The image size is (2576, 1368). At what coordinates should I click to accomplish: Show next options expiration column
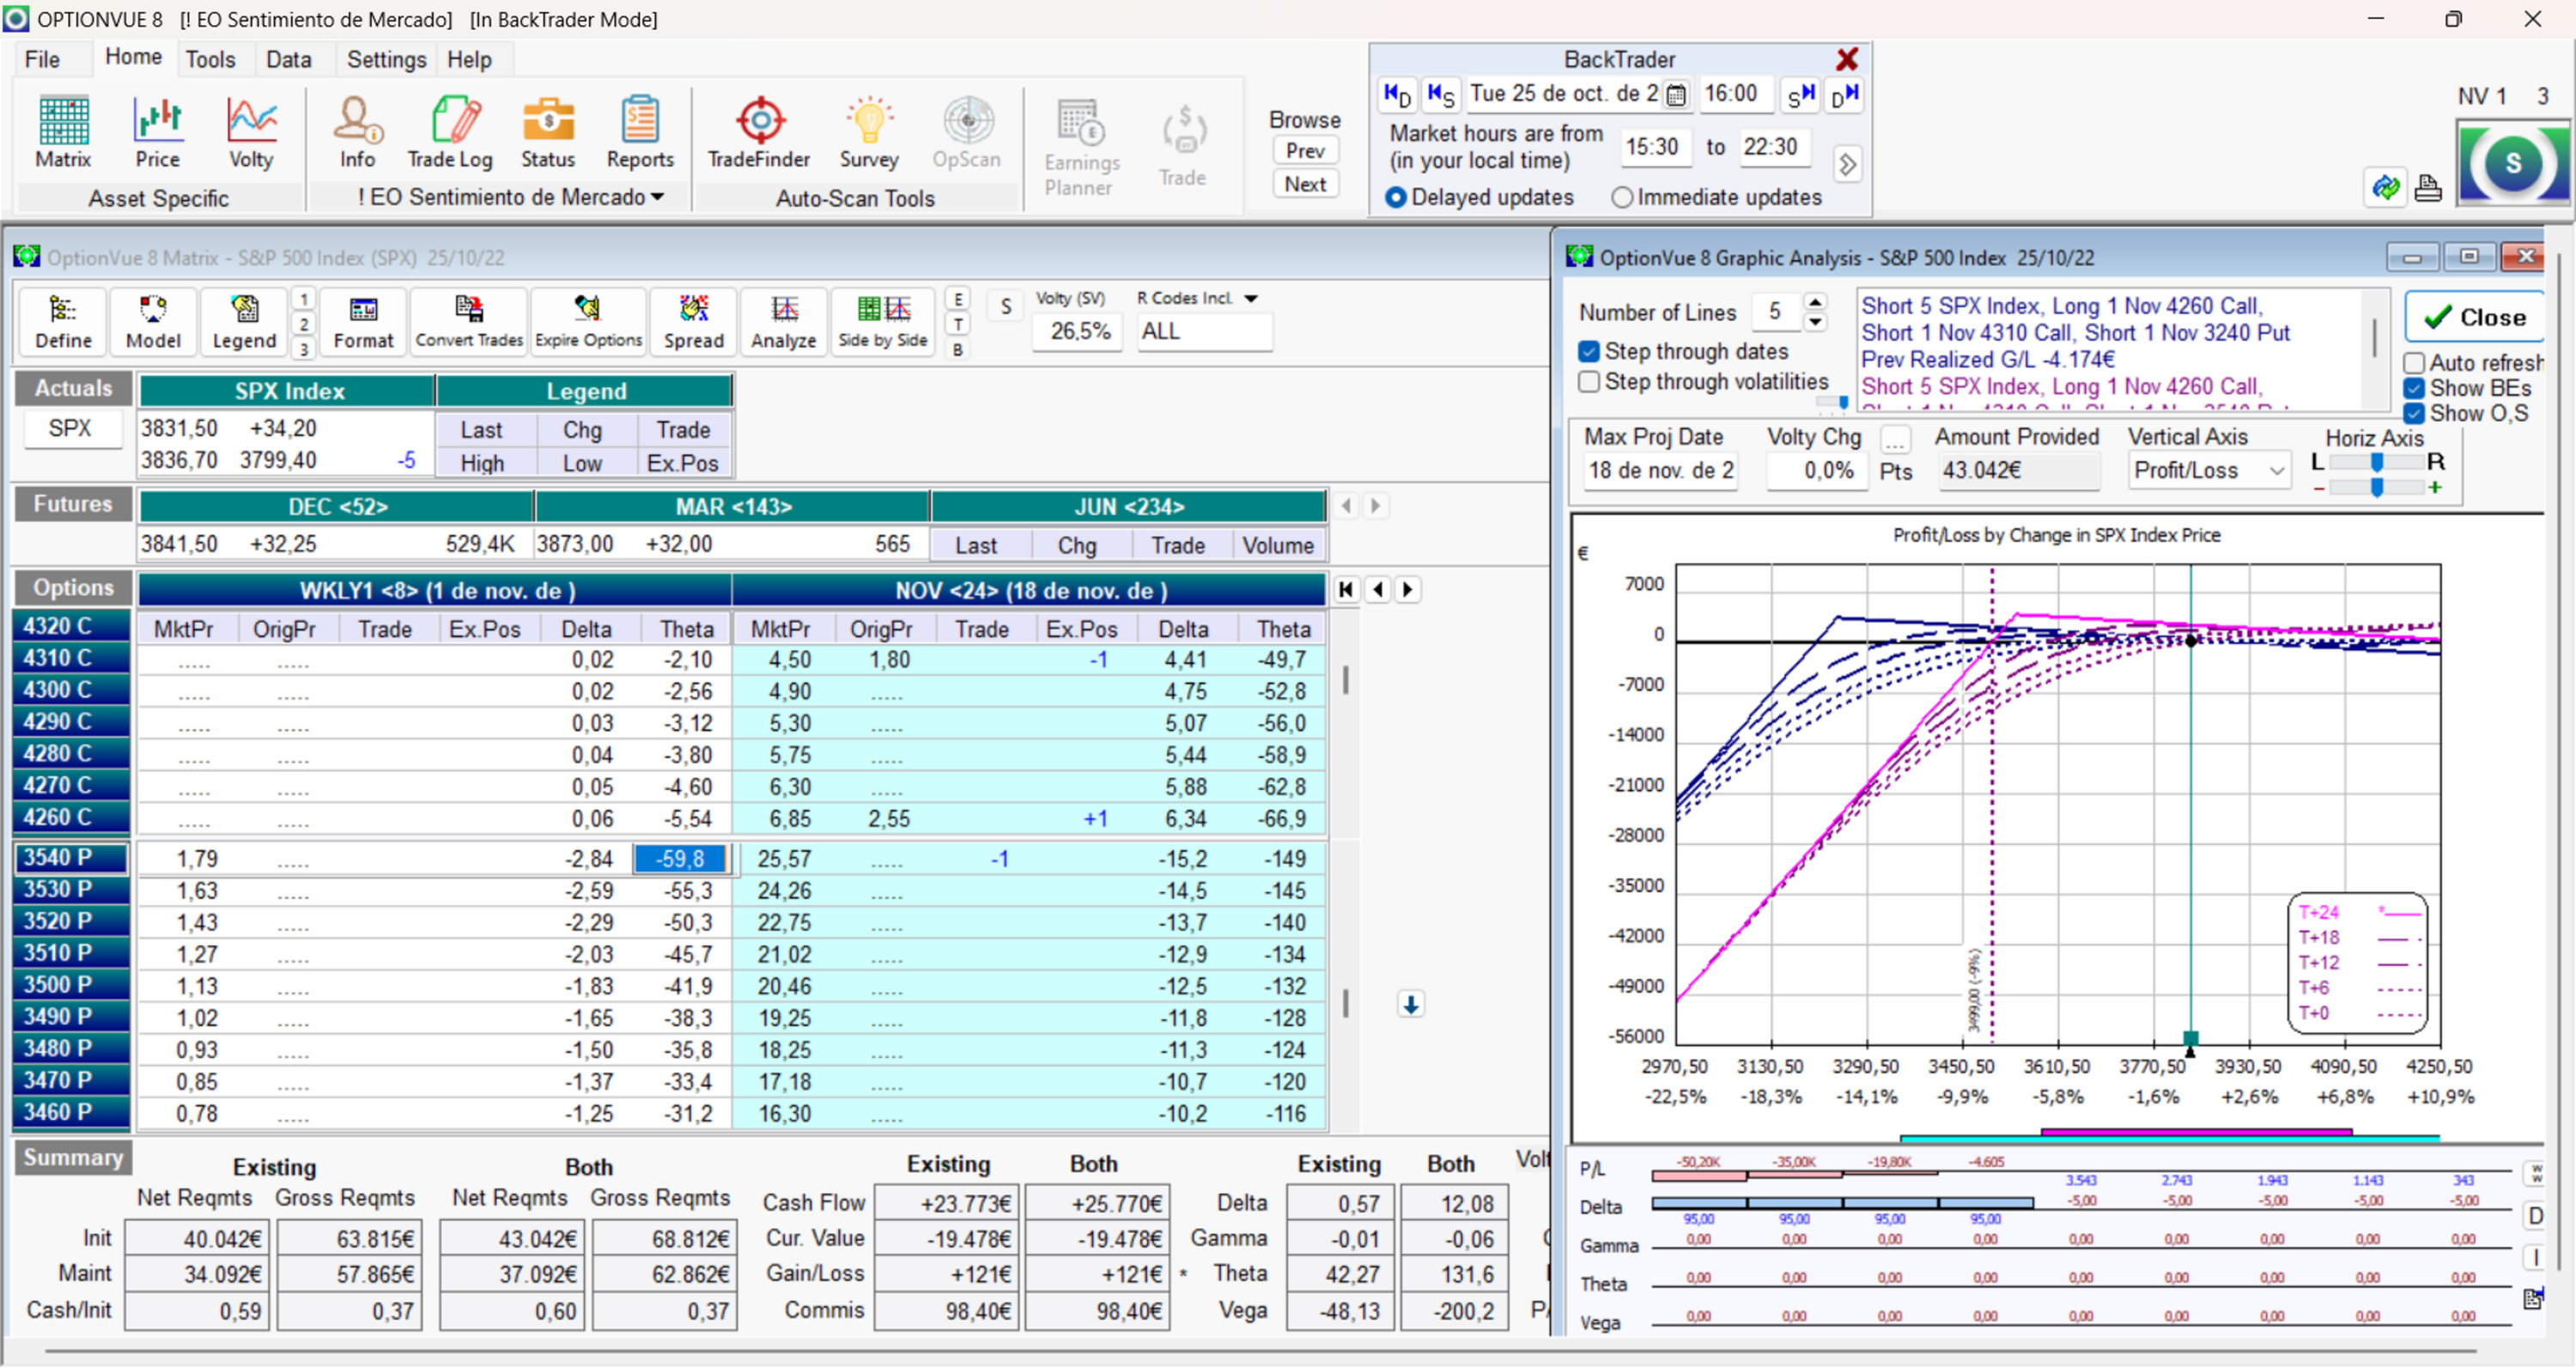[1408, 590]
